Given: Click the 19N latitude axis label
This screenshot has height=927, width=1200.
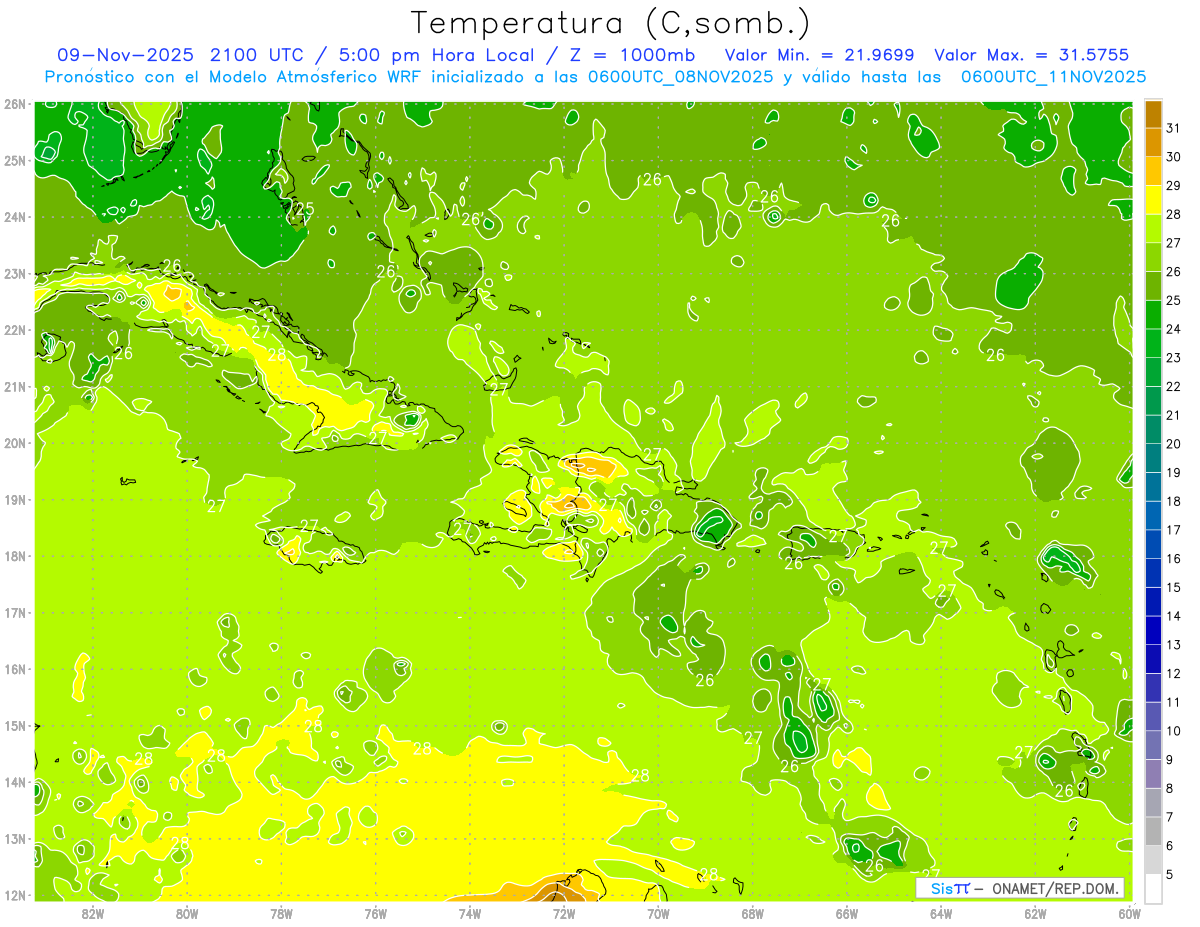Looking at the screenshot, I should tap(14, 499).
